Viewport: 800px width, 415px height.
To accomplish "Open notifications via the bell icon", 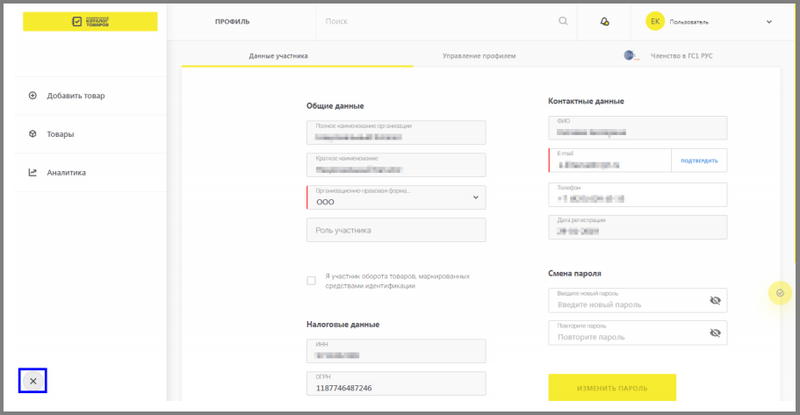I will [604, 21].
